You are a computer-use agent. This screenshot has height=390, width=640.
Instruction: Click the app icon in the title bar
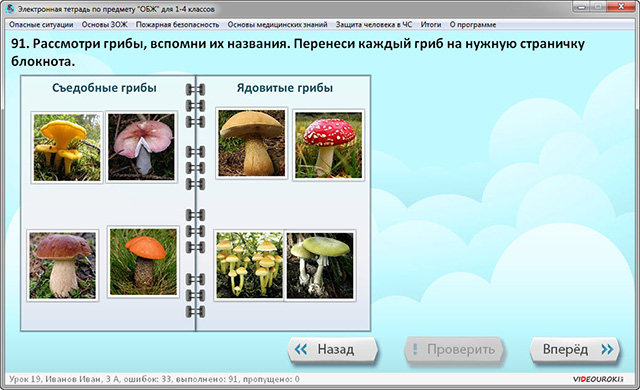pos(11,9)
